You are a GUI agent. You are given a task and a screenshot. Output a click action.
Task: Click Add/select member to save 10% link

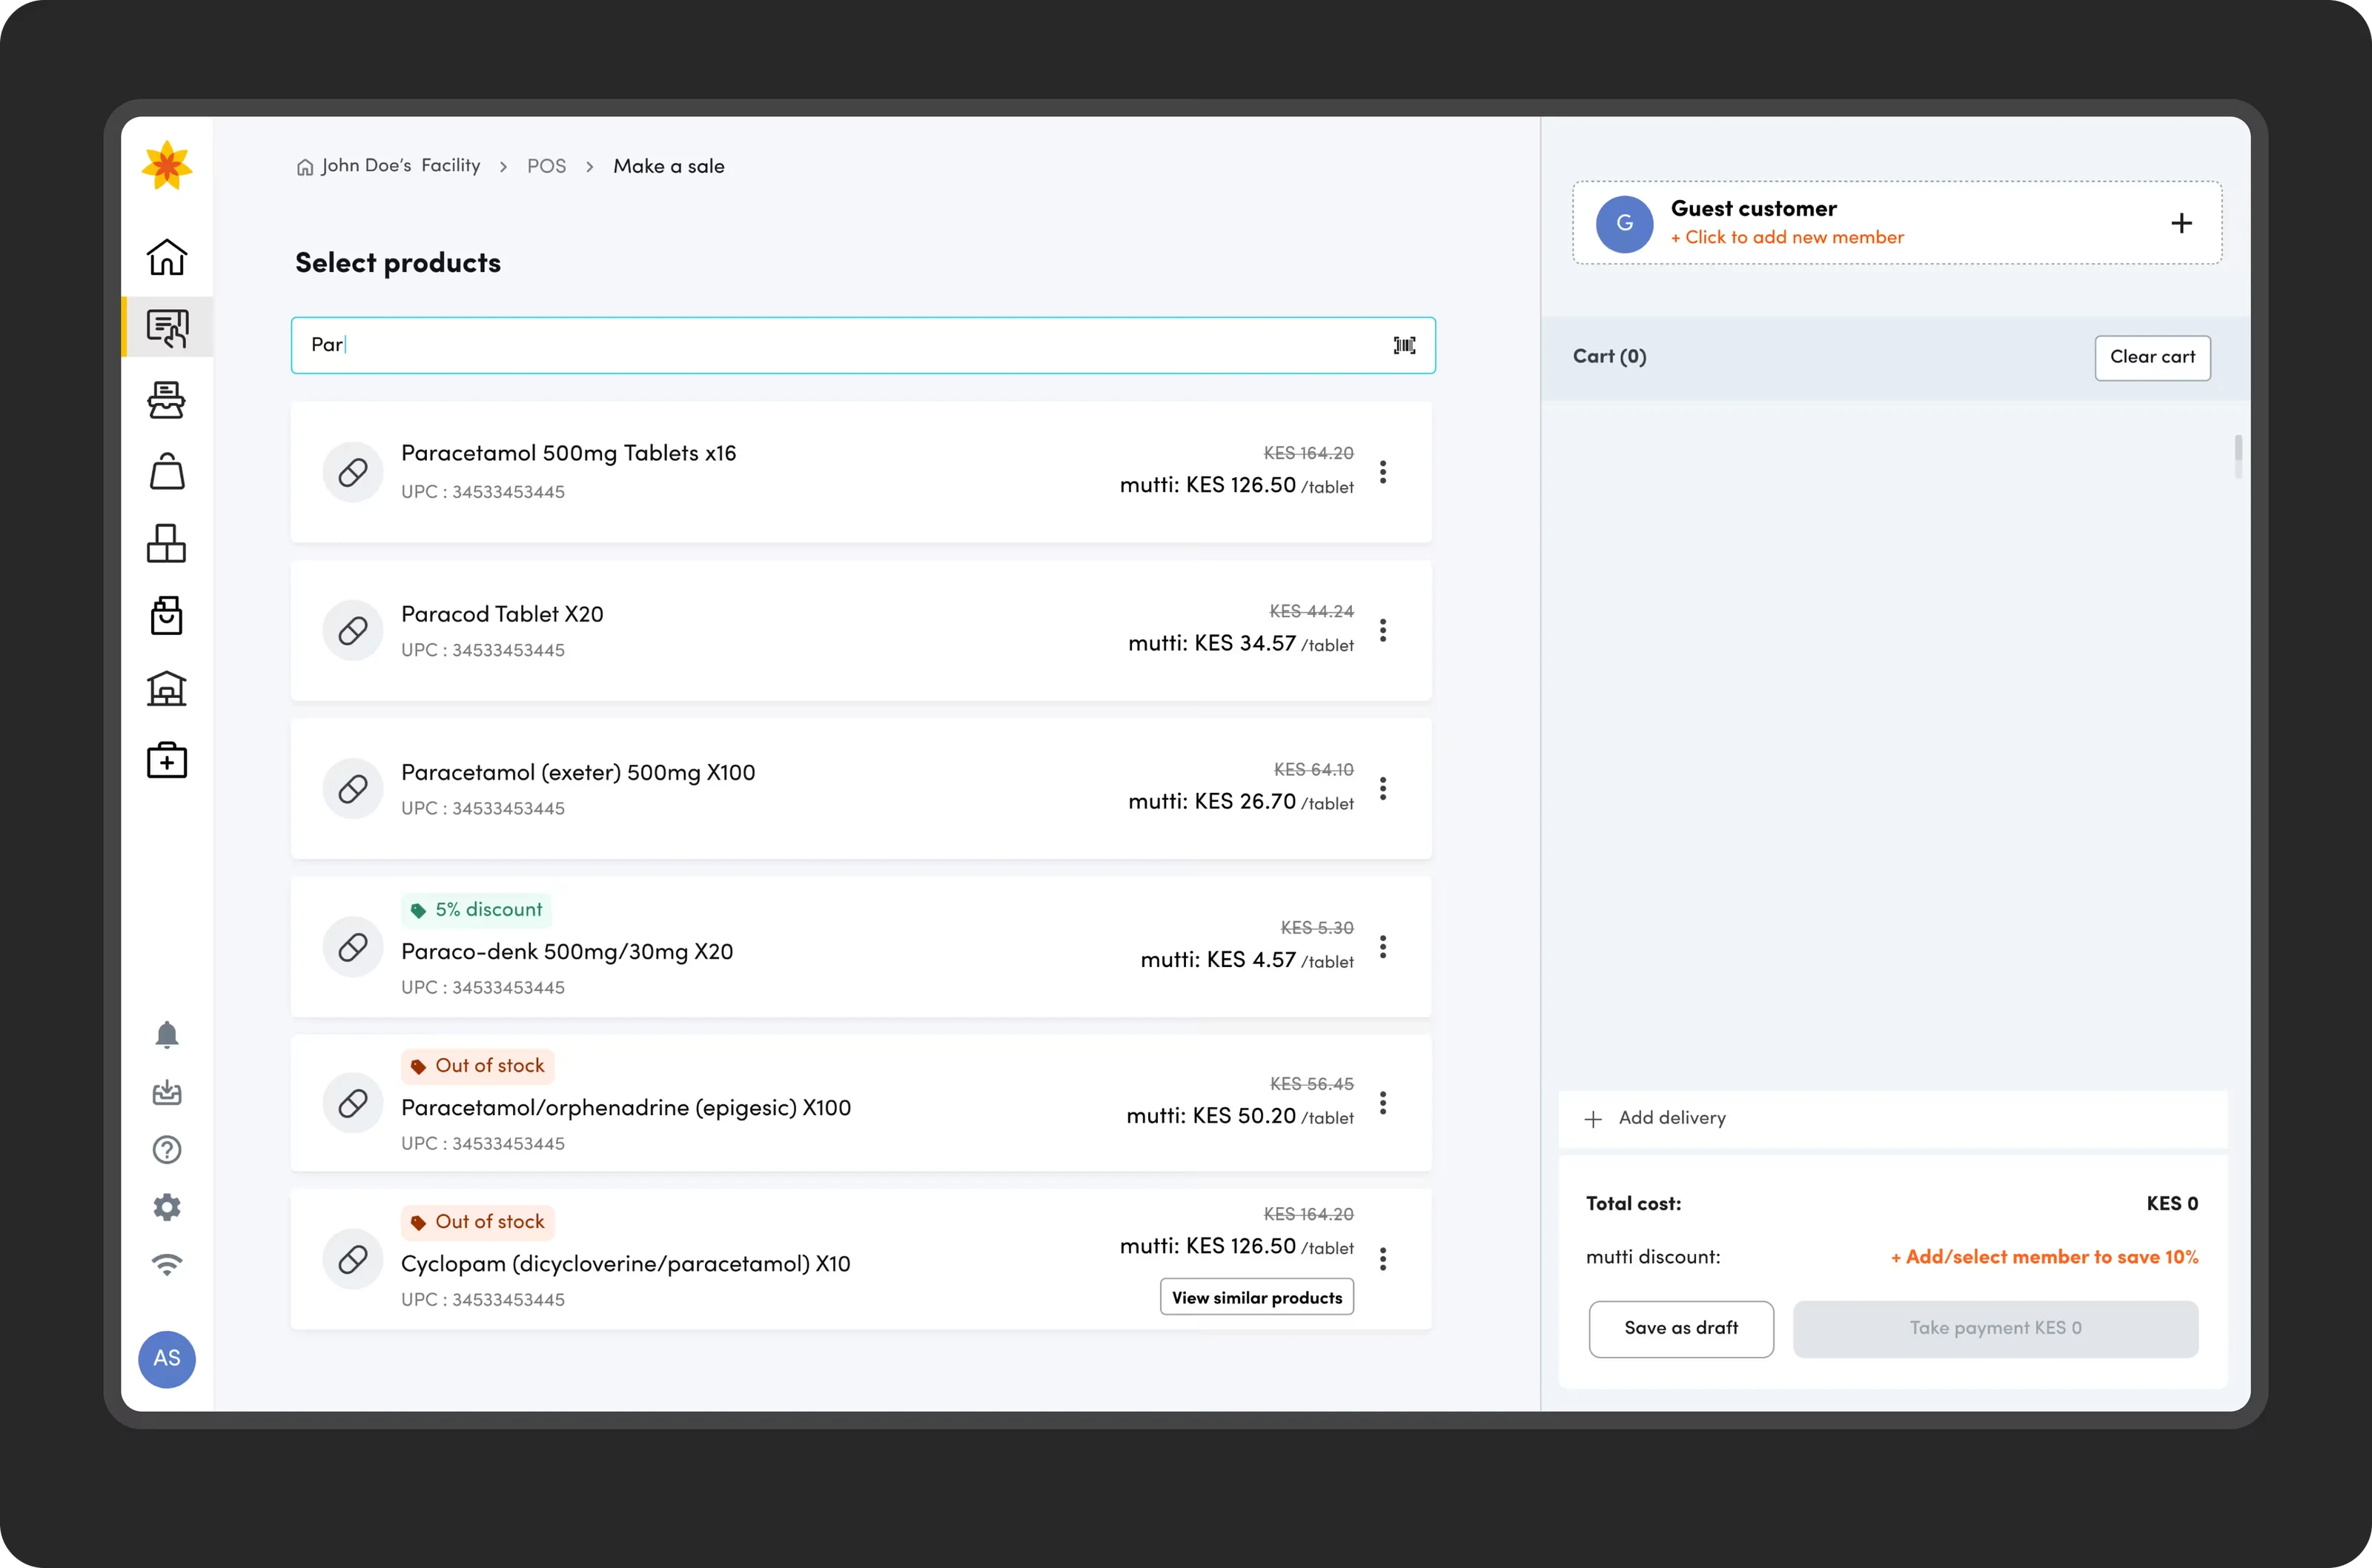[2044, 1257]
